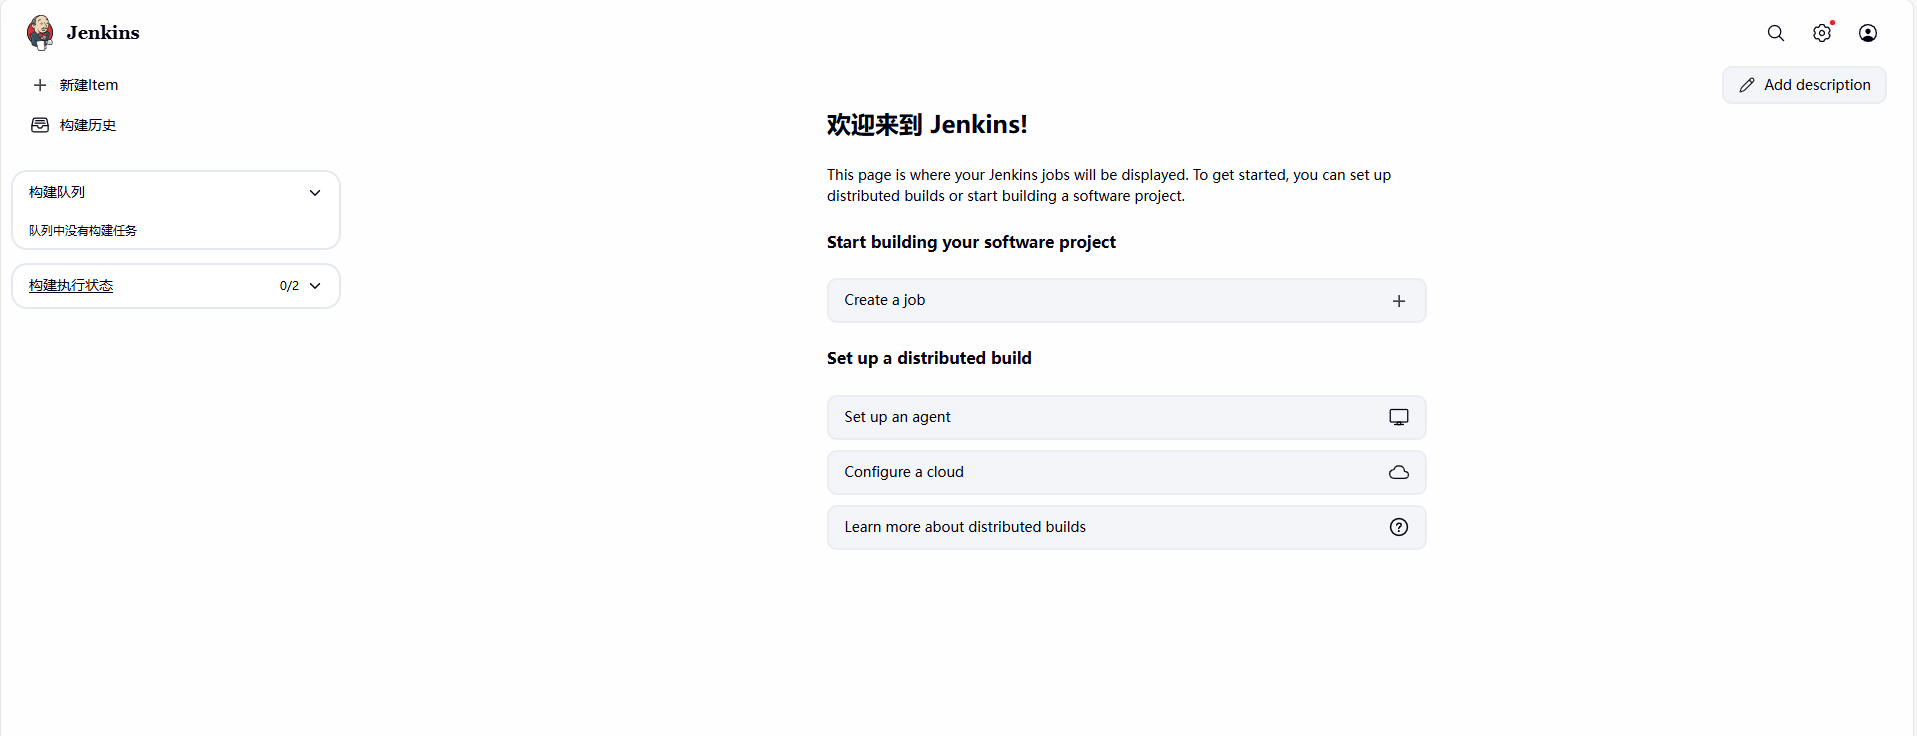This screenshot has width=1917, height=736.
Task: Click the monitor icon for agent setup
Action: (1399, 417)
